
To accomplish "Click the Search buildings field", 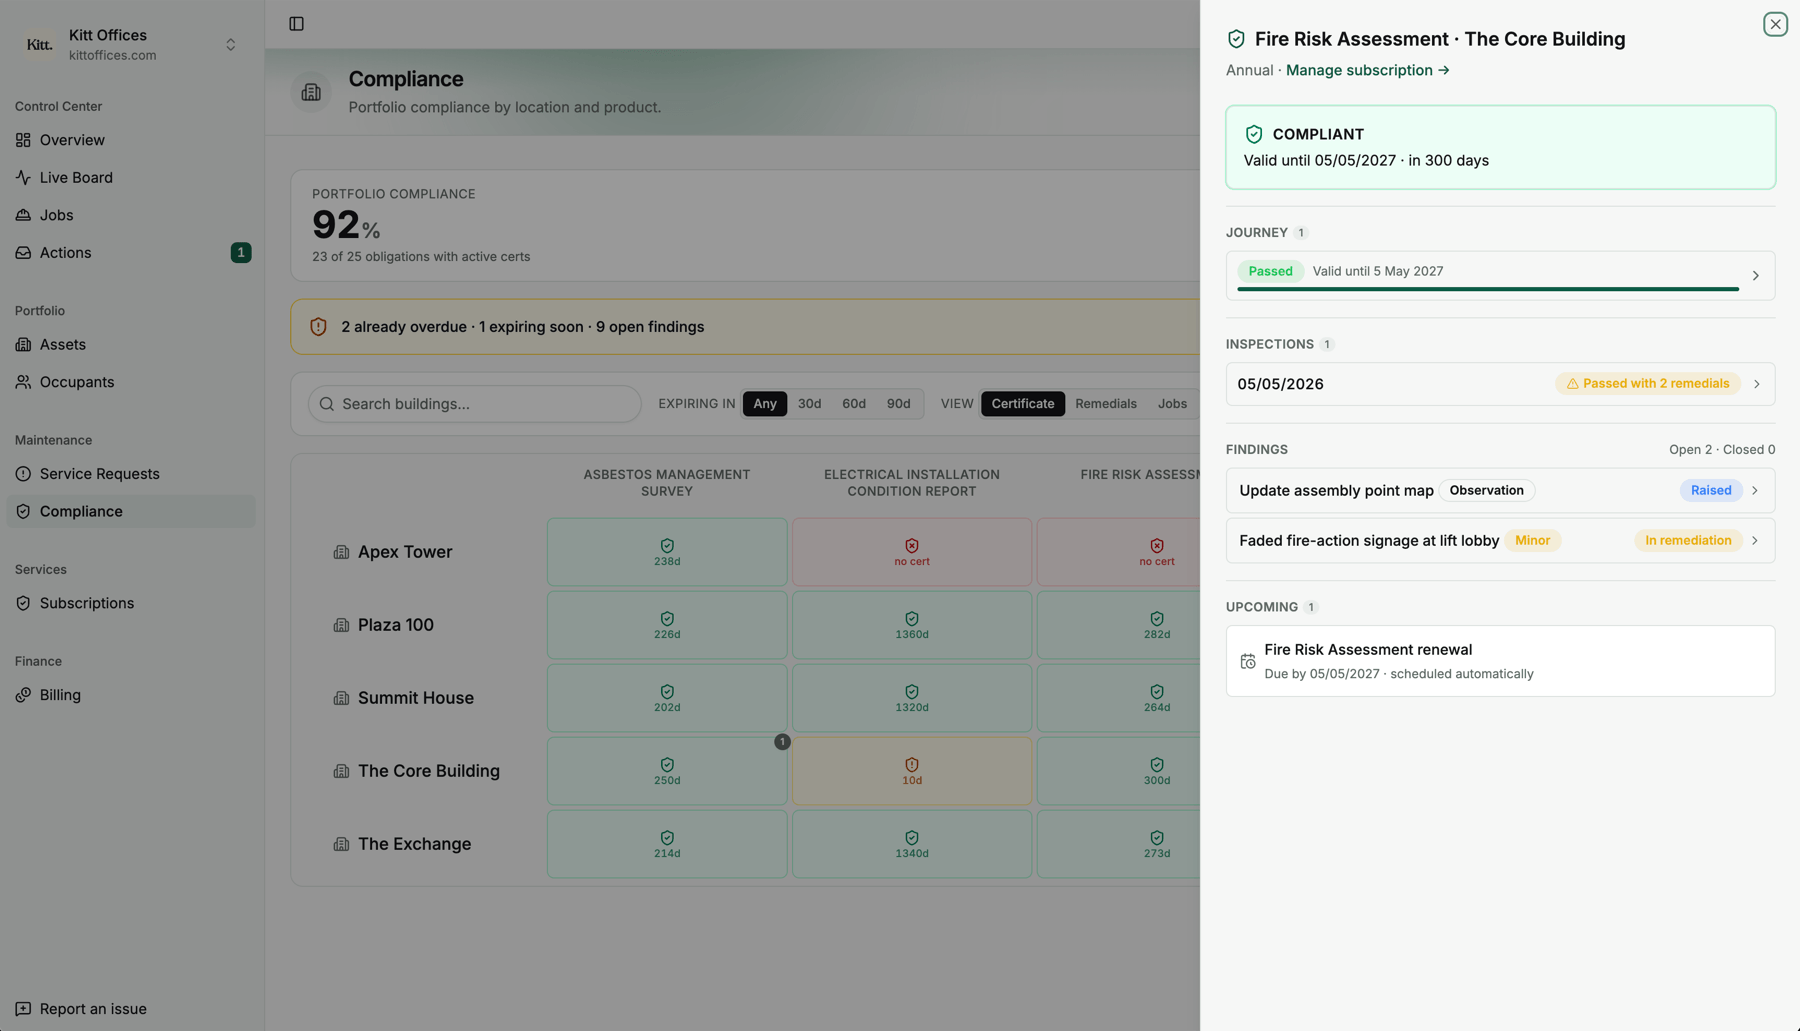I will tap(475, 404).
